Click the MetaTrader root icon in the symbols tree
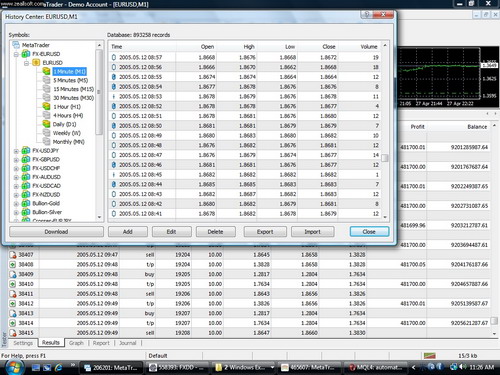Screen dimensions: 500x375 16,45
